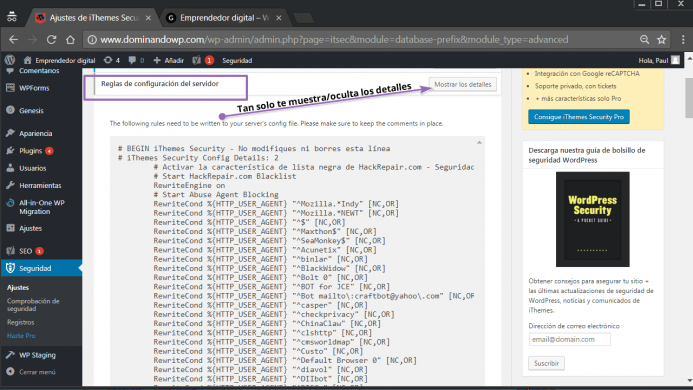Click the '^ChinaClaw' rewrite rule line
Viewport: 693px width, 390px height.
click(x=267, y=324)
